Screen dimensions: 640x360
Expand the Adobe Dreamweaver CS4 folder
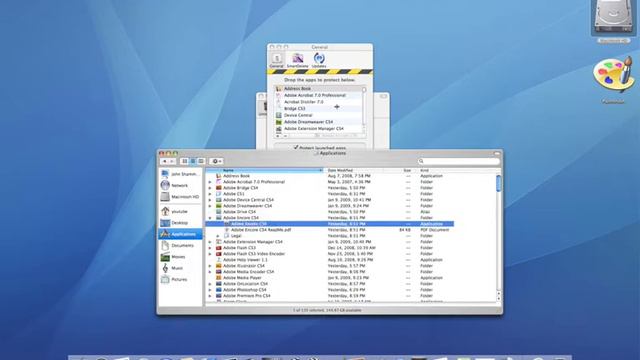tap(210, 206)
